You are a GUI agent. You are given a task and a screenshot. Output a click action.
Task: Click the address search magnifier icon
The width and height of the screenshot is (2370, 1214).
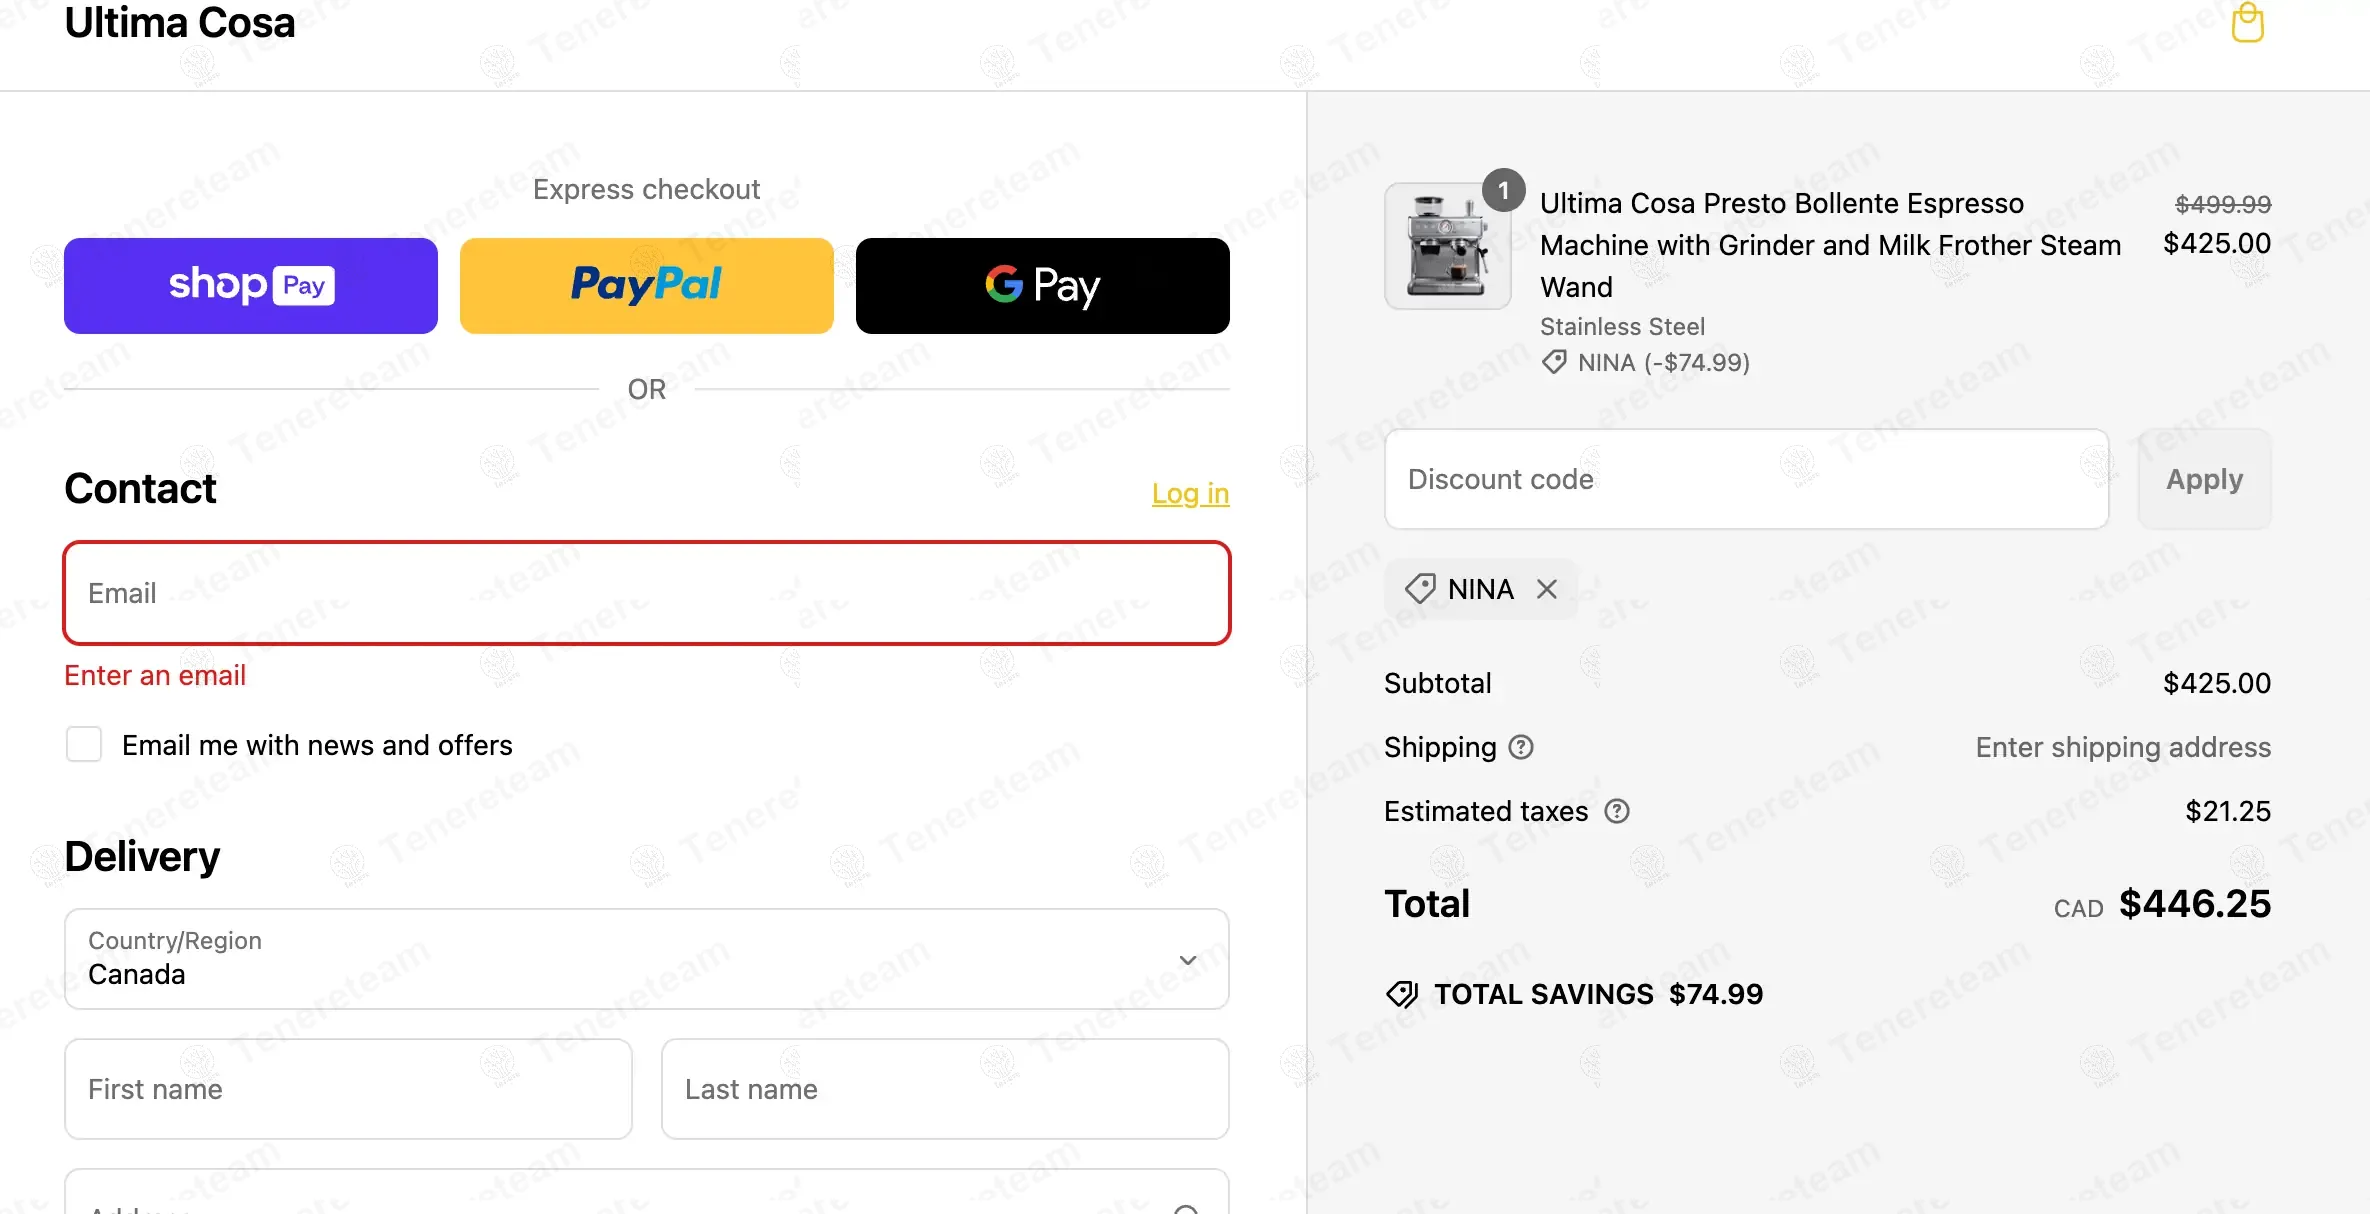point(1186,1207)
